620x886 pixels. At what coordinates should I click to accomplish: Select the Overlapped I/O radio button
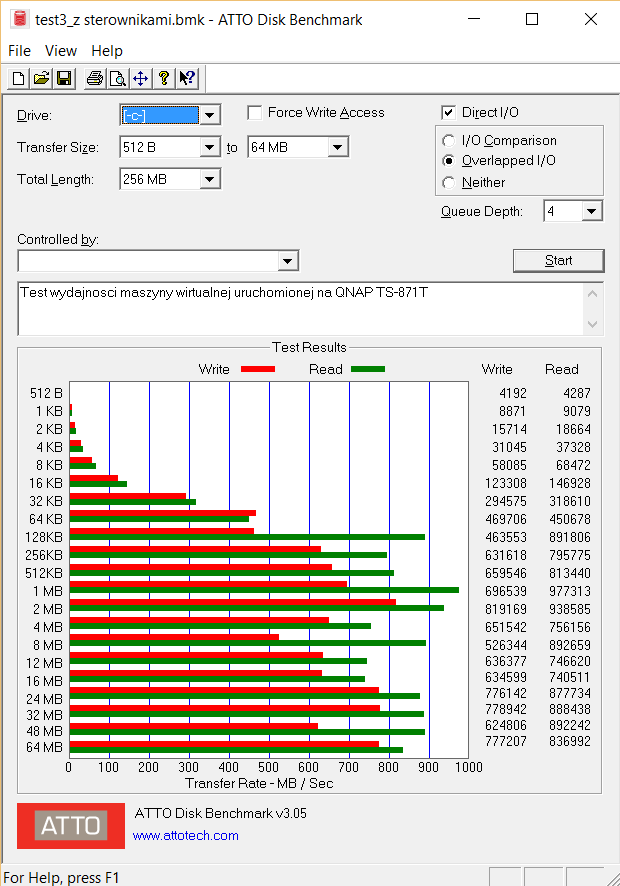coord(449,161)
